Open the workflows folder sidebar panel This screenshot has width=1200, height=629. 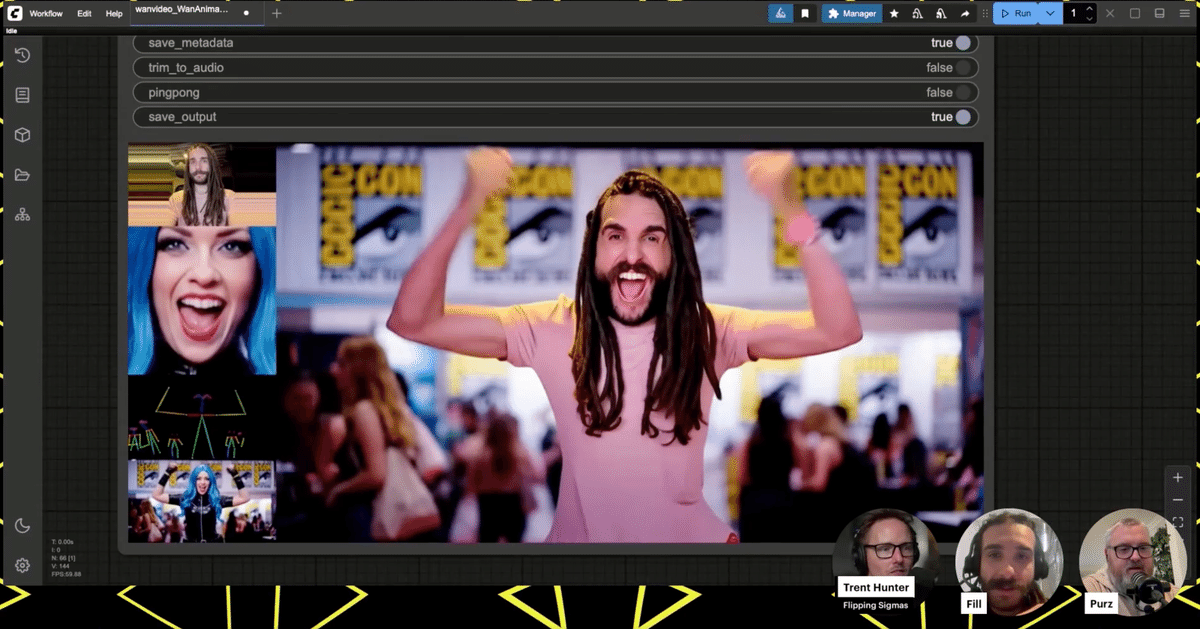22,175
